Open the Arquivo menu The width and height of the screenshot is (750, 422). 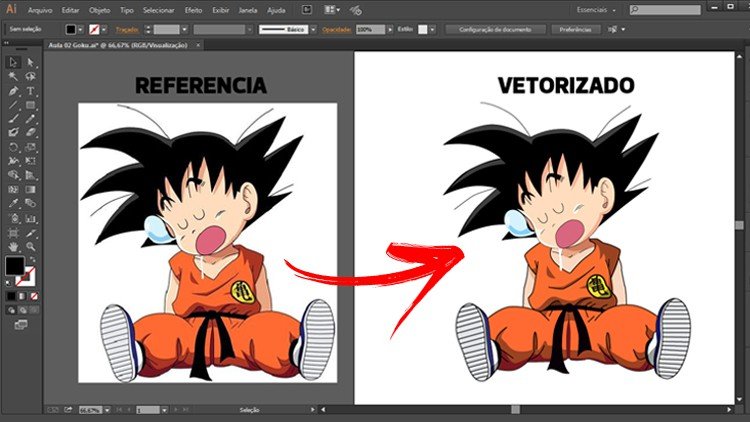click(x=40, y=10)
